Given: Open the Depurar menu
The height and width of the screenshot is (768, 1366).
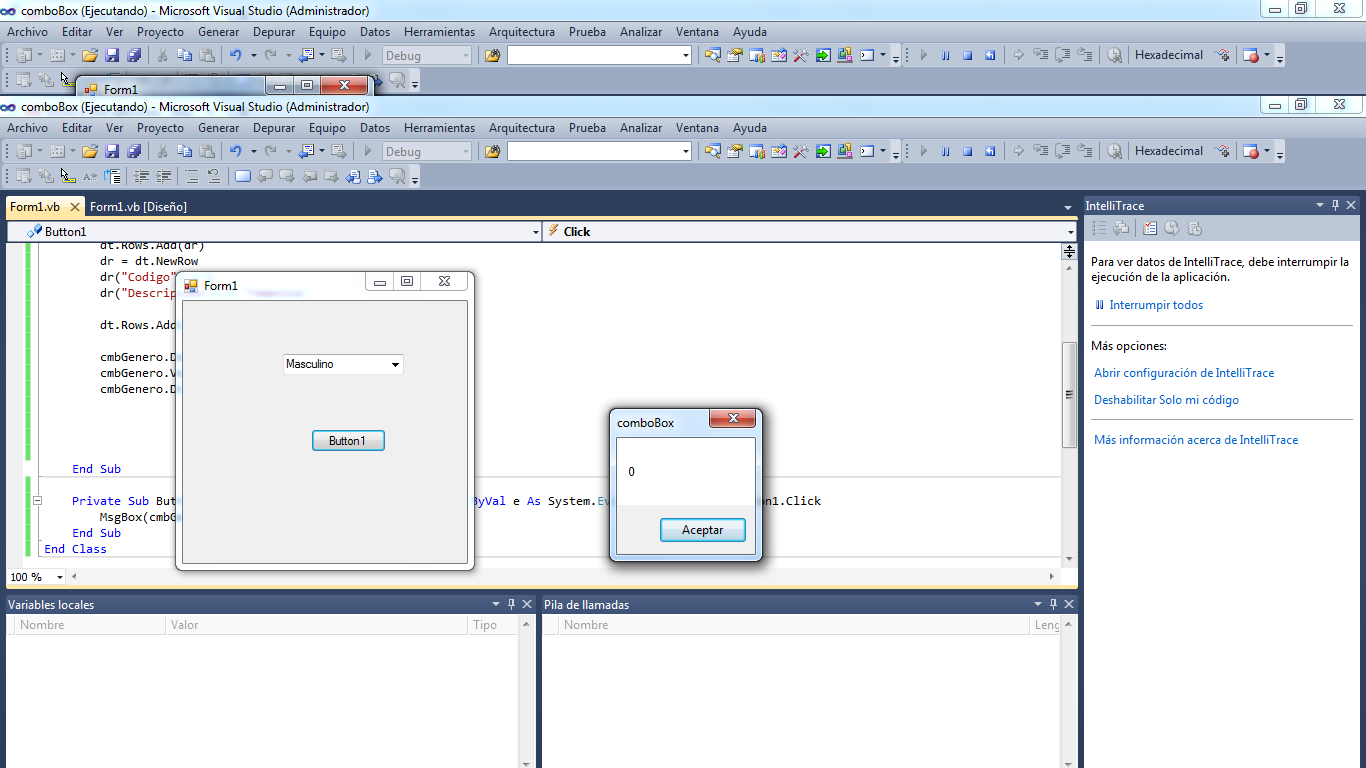Looking at the screenshot, I should [x=273, y=127].
